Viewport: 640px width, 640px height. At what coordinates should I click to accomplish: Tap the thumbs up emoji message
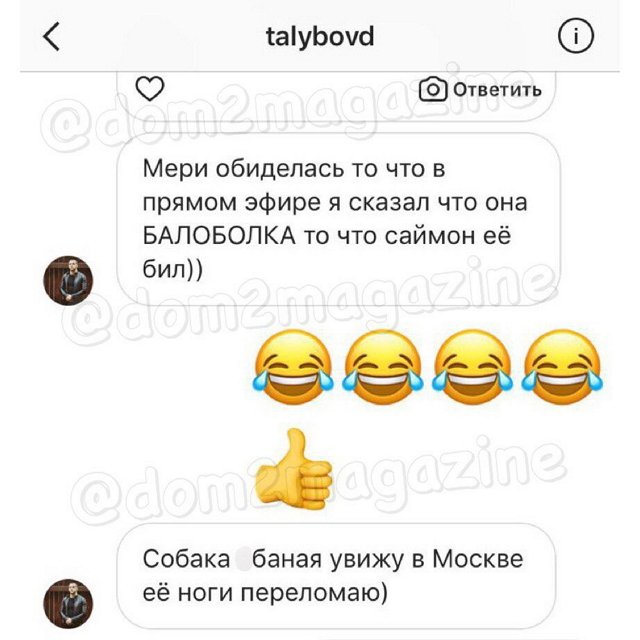pyautogui.click(x=293, y=469)
